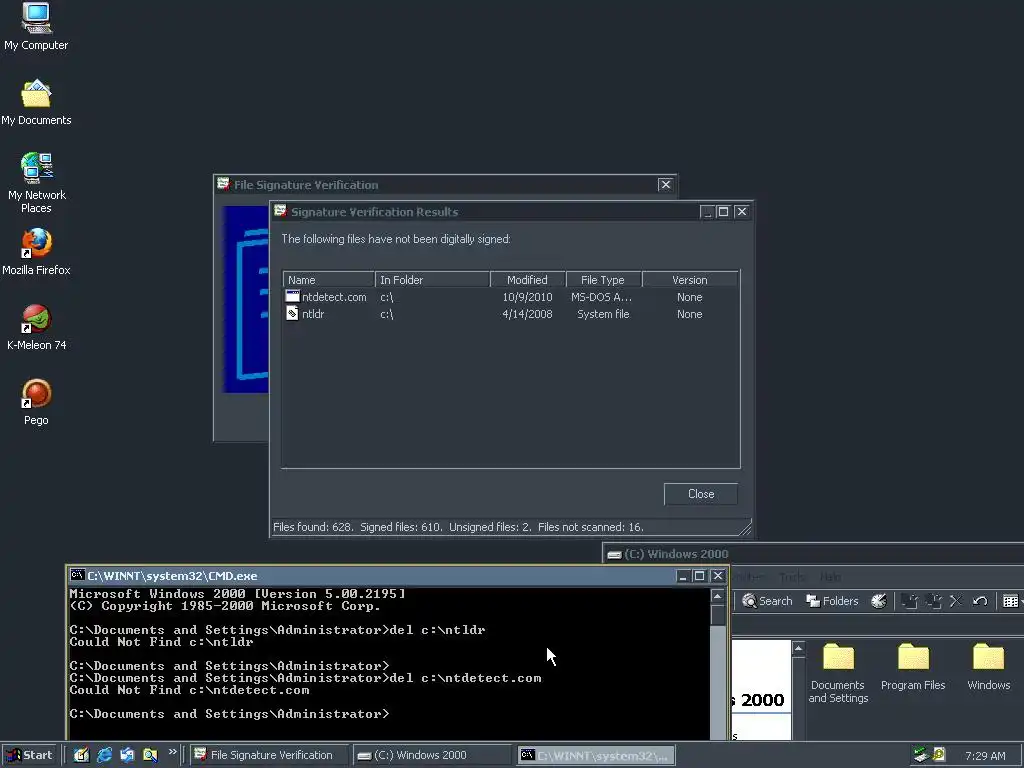Click the Signature Verification Results title icon

(280, 210)
